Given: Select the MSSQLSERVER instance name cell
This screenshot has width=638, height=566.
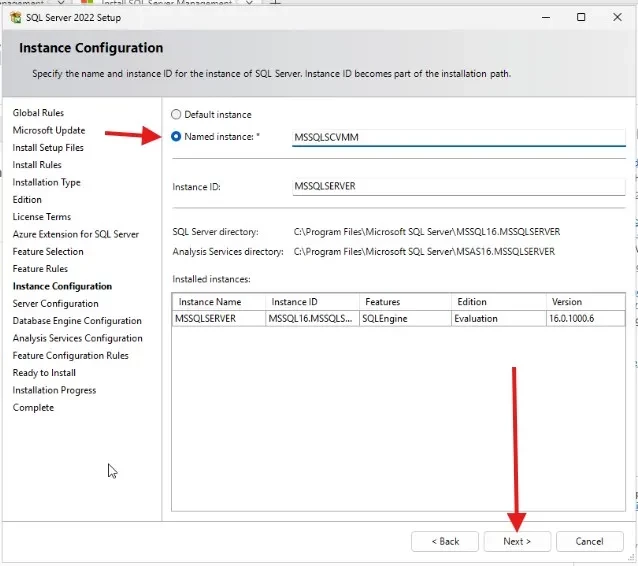Looking at the screenshot, I should pos(219,319).
